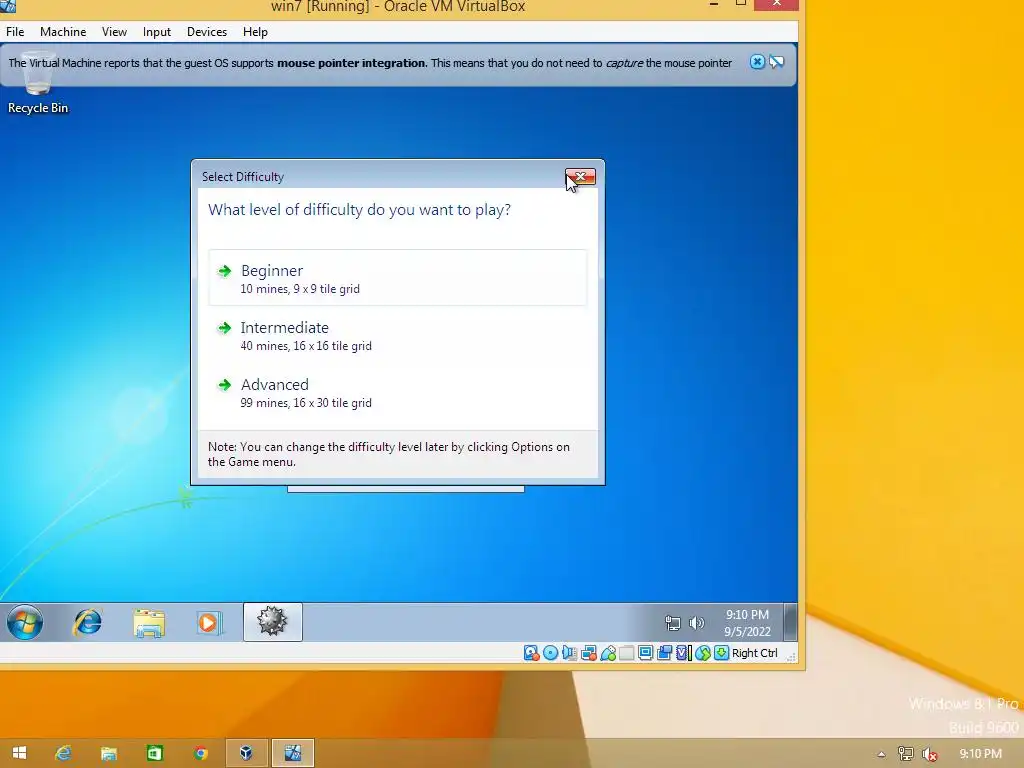
Task: Click the VirtualBox network adapter icon
Action: coord(588,653)
